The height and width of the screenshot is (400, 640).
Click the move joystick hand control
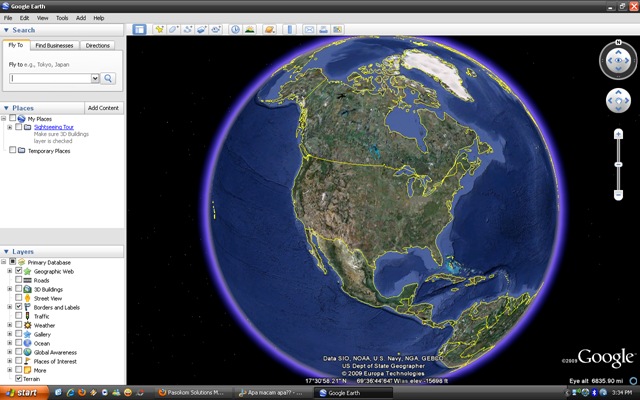(618, 101)
